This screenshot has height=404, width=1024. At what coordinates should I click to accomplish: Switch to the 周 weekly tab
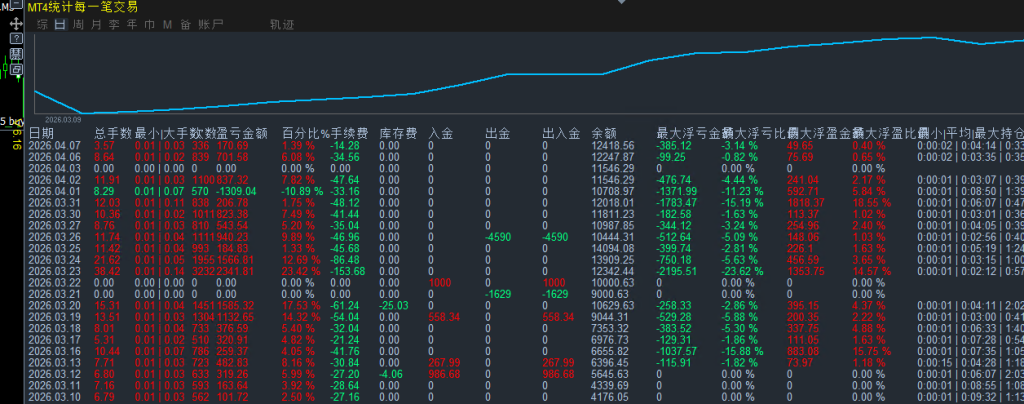pyautogui.click(x=77, y=23)
